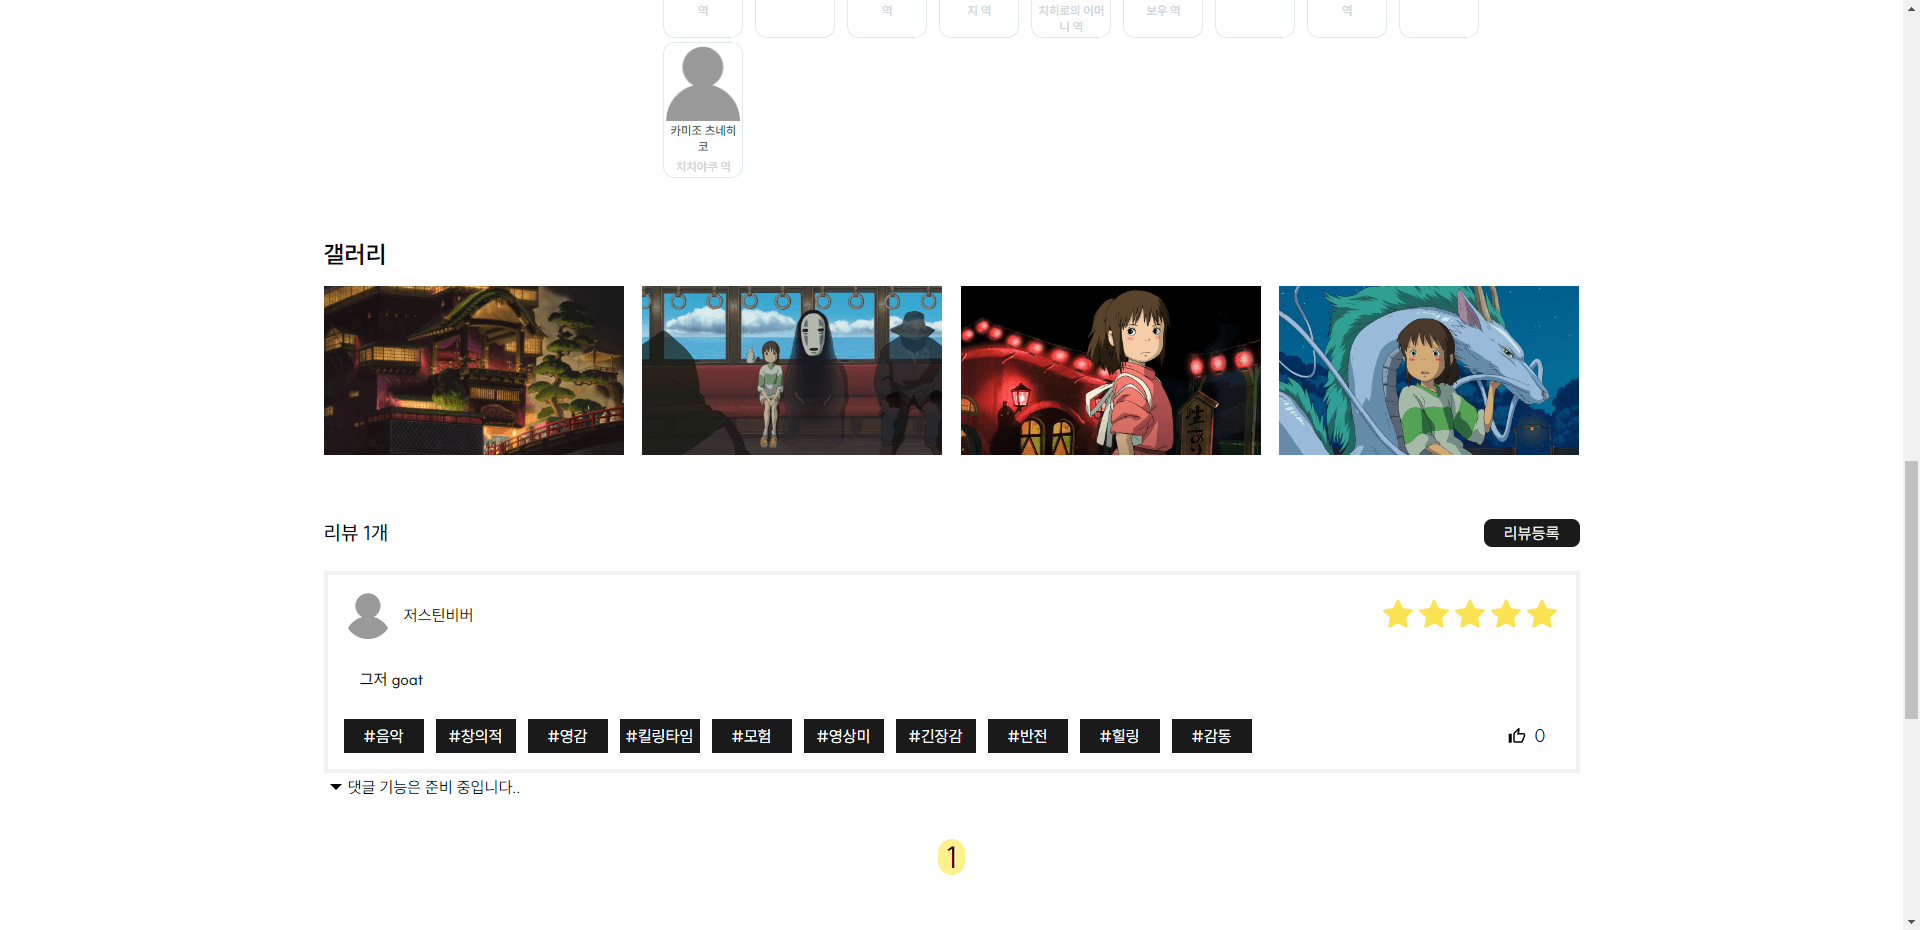Click the reviewer name 저스틴비버
The image size is (1920, 930).
[x=438, y=615]
